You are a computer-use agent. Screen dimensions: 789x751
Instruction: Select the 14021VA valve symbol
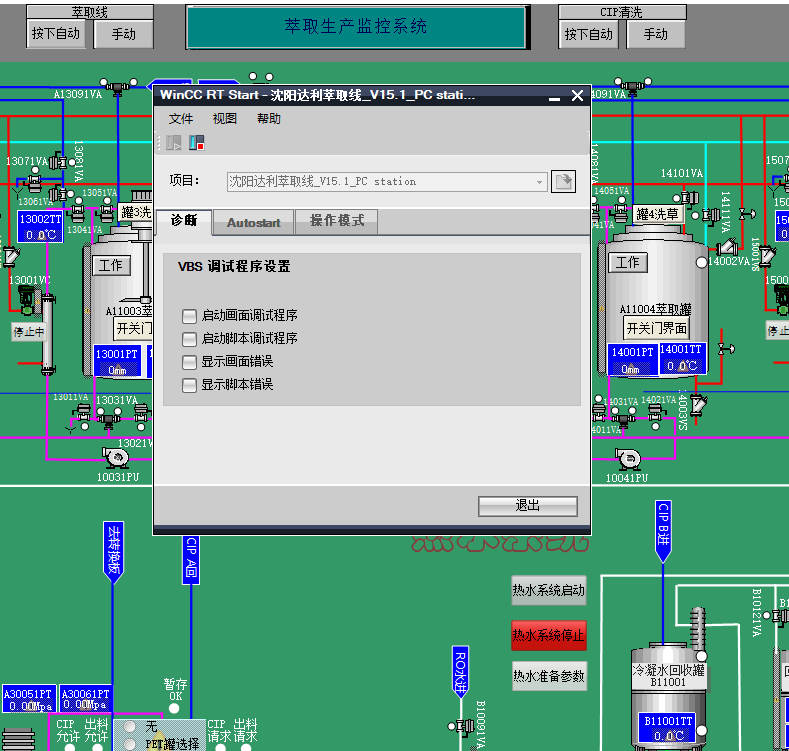(655, 413)
